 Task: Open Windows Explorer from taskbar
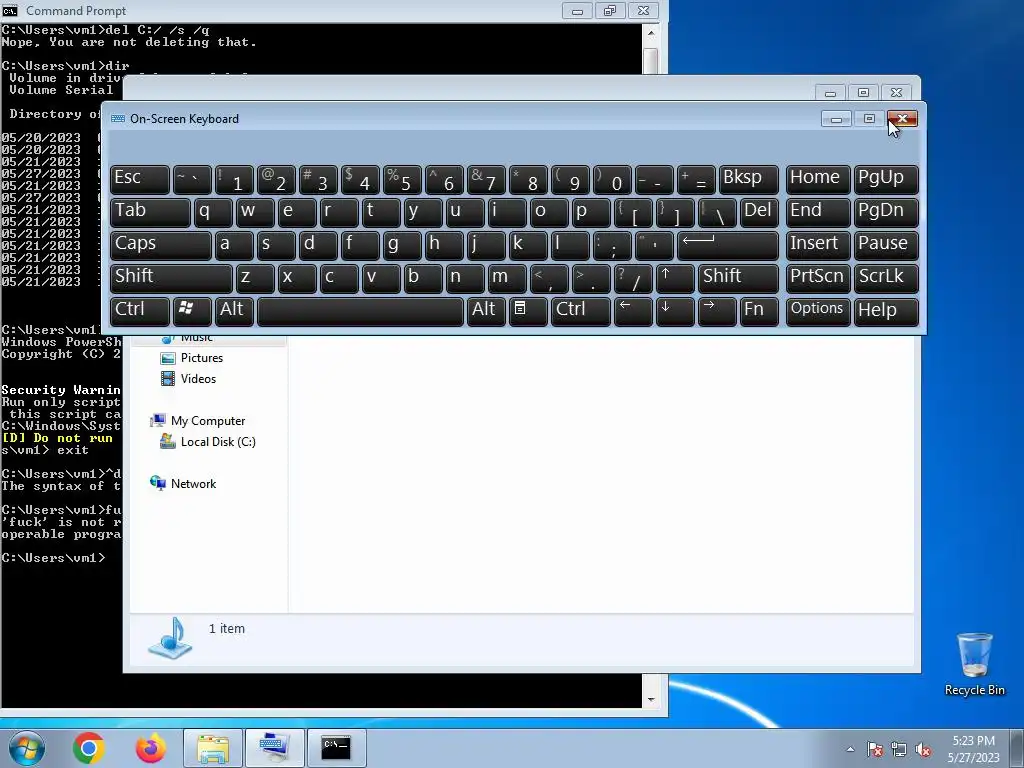click(x=213, y=748)
